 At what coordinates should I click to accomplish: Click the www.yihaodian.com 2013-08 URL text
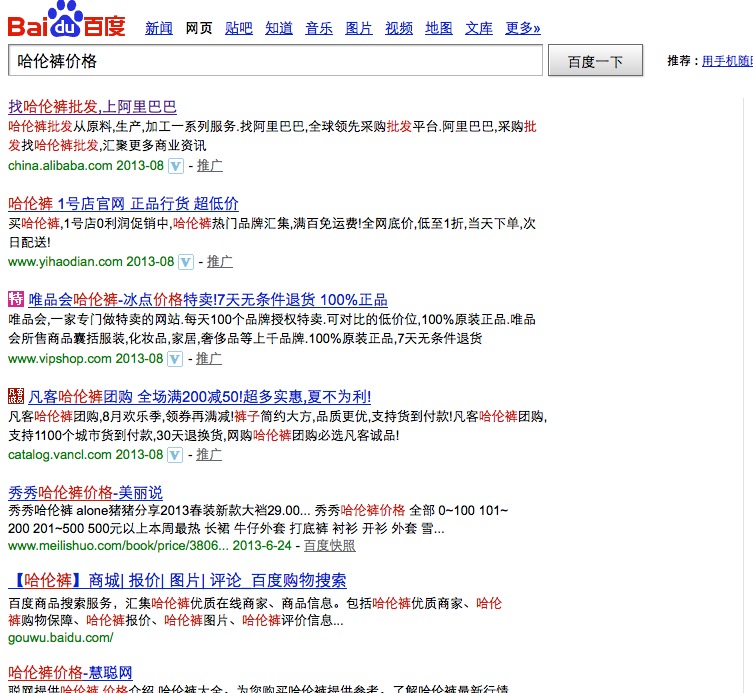[x=91, y=262]
